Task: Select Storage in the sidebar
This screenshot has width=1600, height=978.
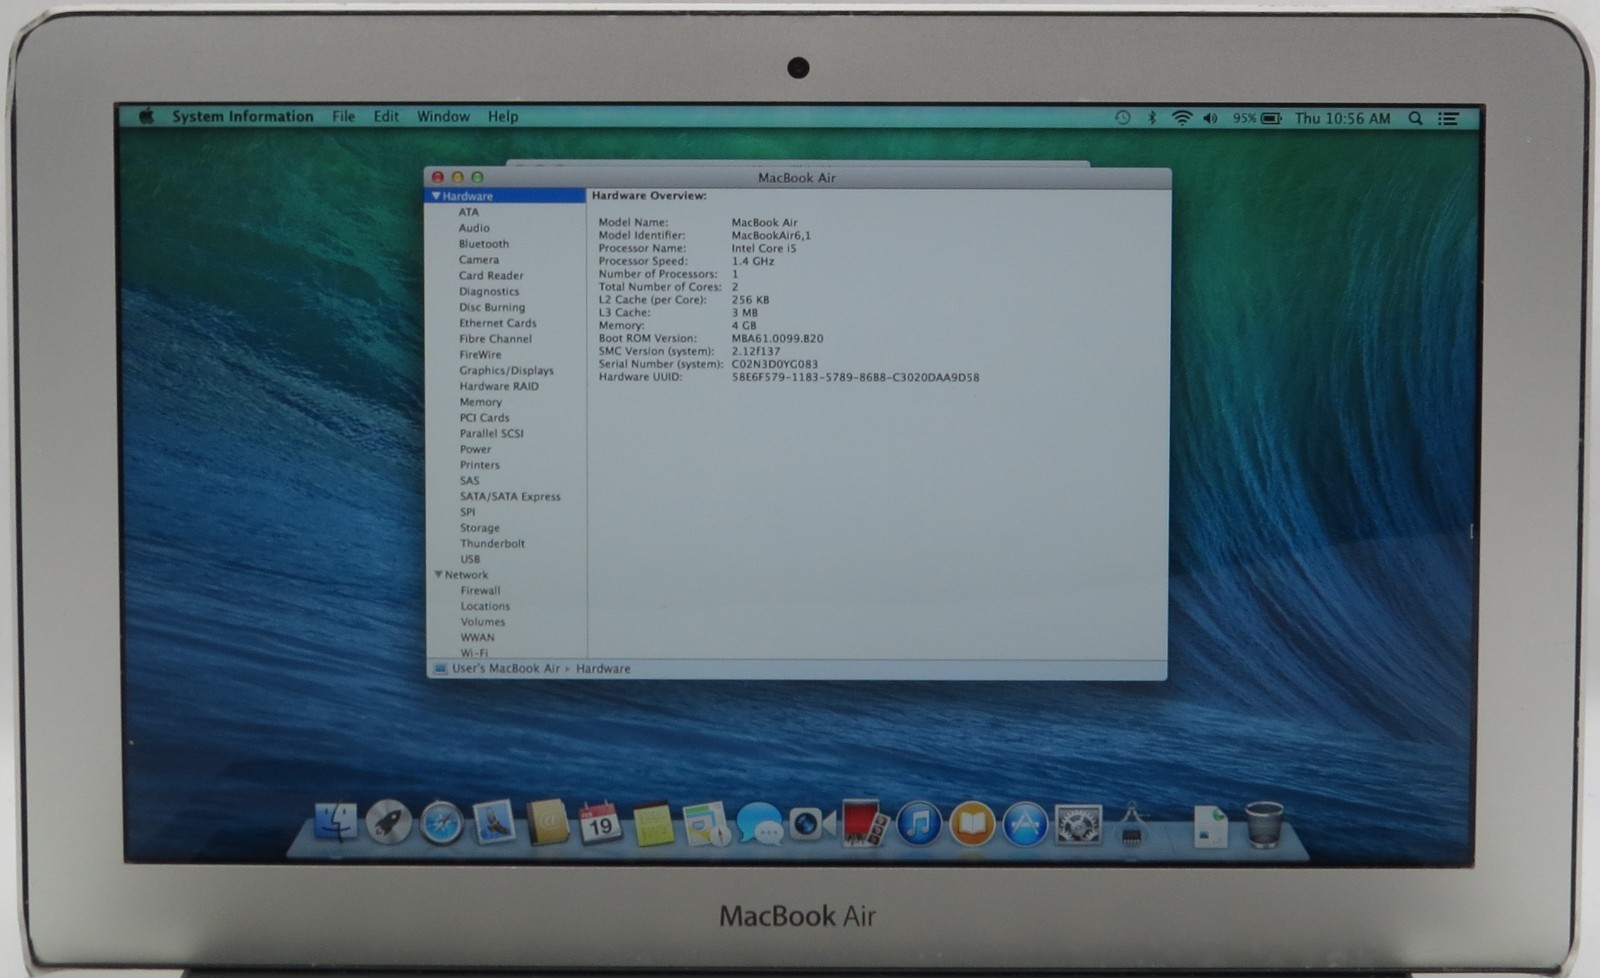Action: tap(479, 528)
